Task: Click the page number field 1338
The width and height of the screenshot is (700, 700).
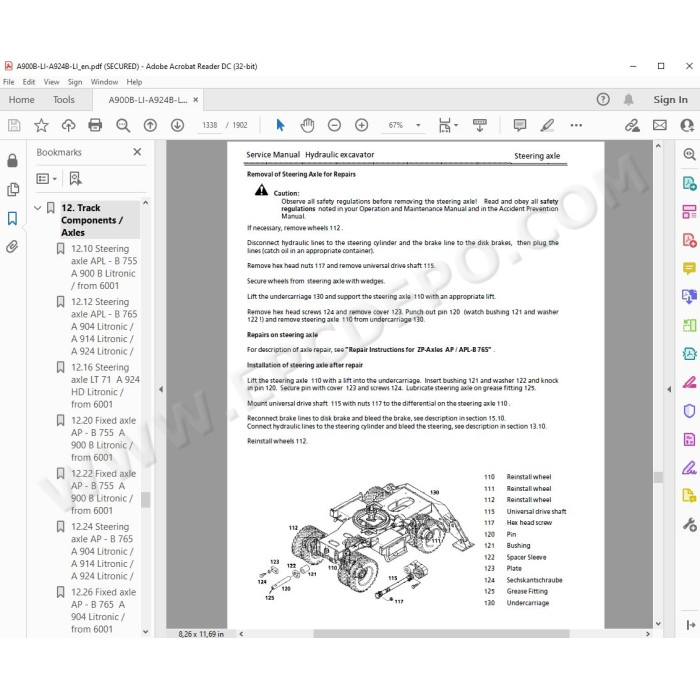Action: [210, 125]
